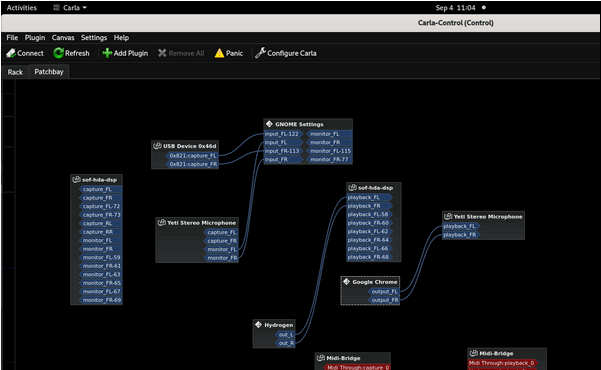Select Yeti Stereo Microphone playback_FL port

coord(461,226)
